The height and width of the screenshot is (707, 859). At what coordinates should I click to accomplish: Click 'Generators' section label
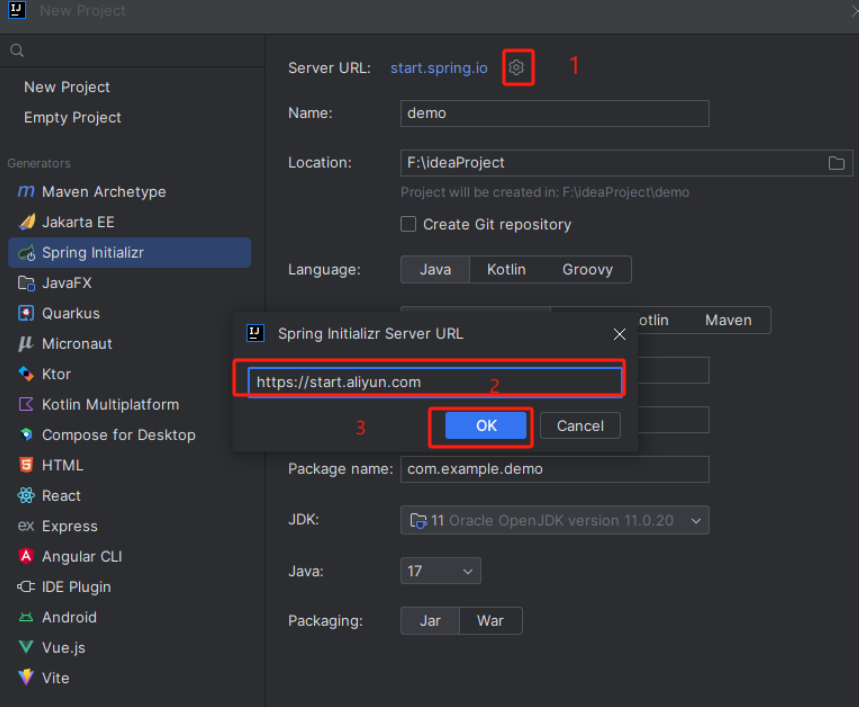tap(39, 163)
